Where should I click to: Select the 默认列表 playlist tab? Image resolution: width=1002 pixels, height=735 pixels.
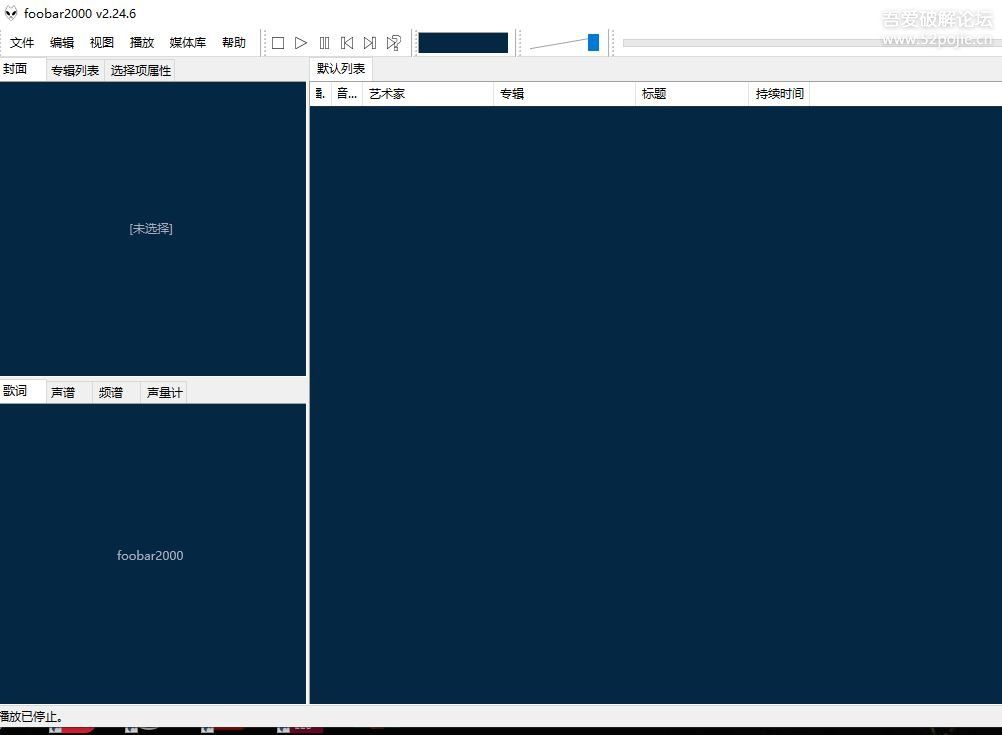point(341,68)
